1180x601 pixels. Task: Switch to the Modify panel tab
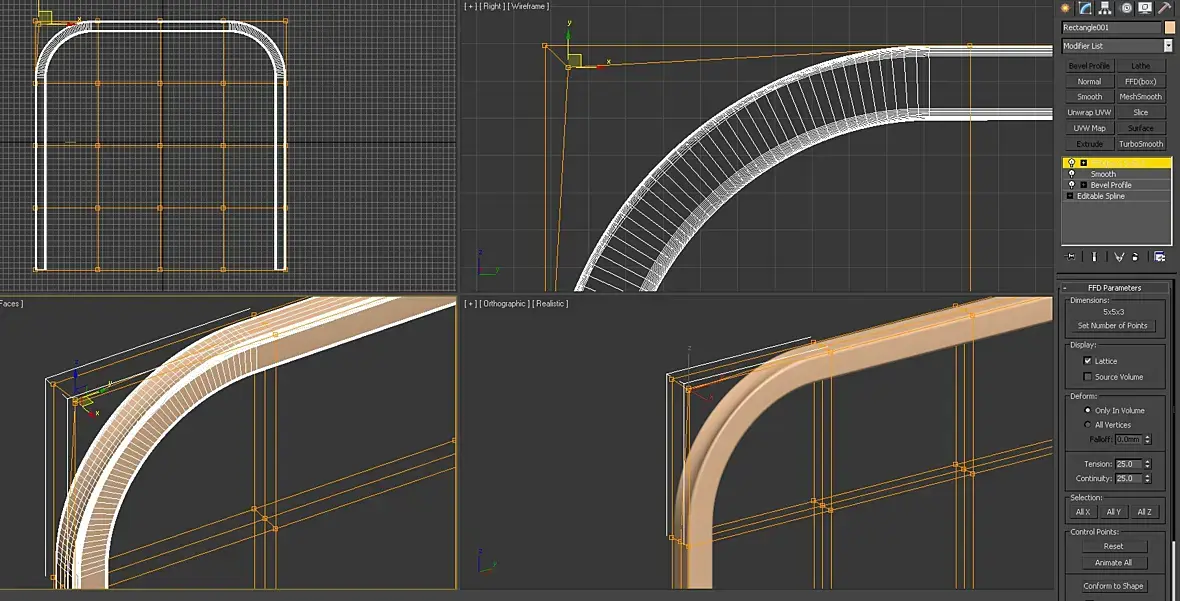[x=1085, y=7]
